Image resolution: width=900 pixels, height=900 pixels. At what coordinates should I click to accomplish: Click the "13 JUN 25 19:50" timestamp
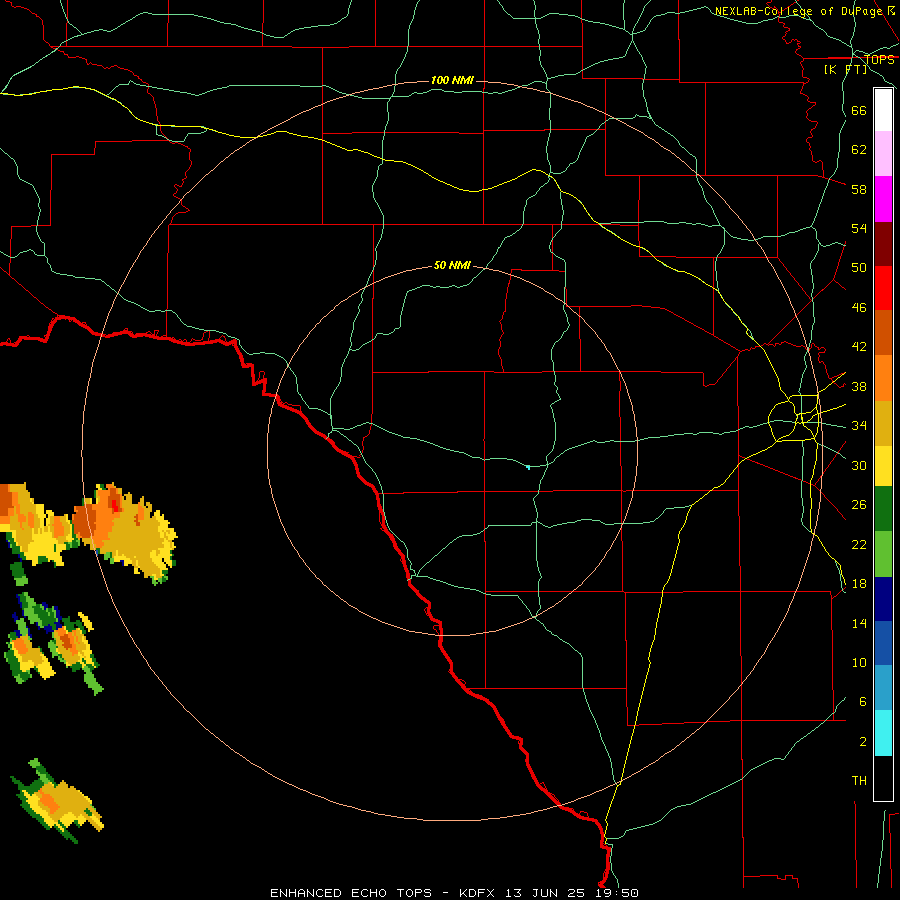tap(572, 893)
